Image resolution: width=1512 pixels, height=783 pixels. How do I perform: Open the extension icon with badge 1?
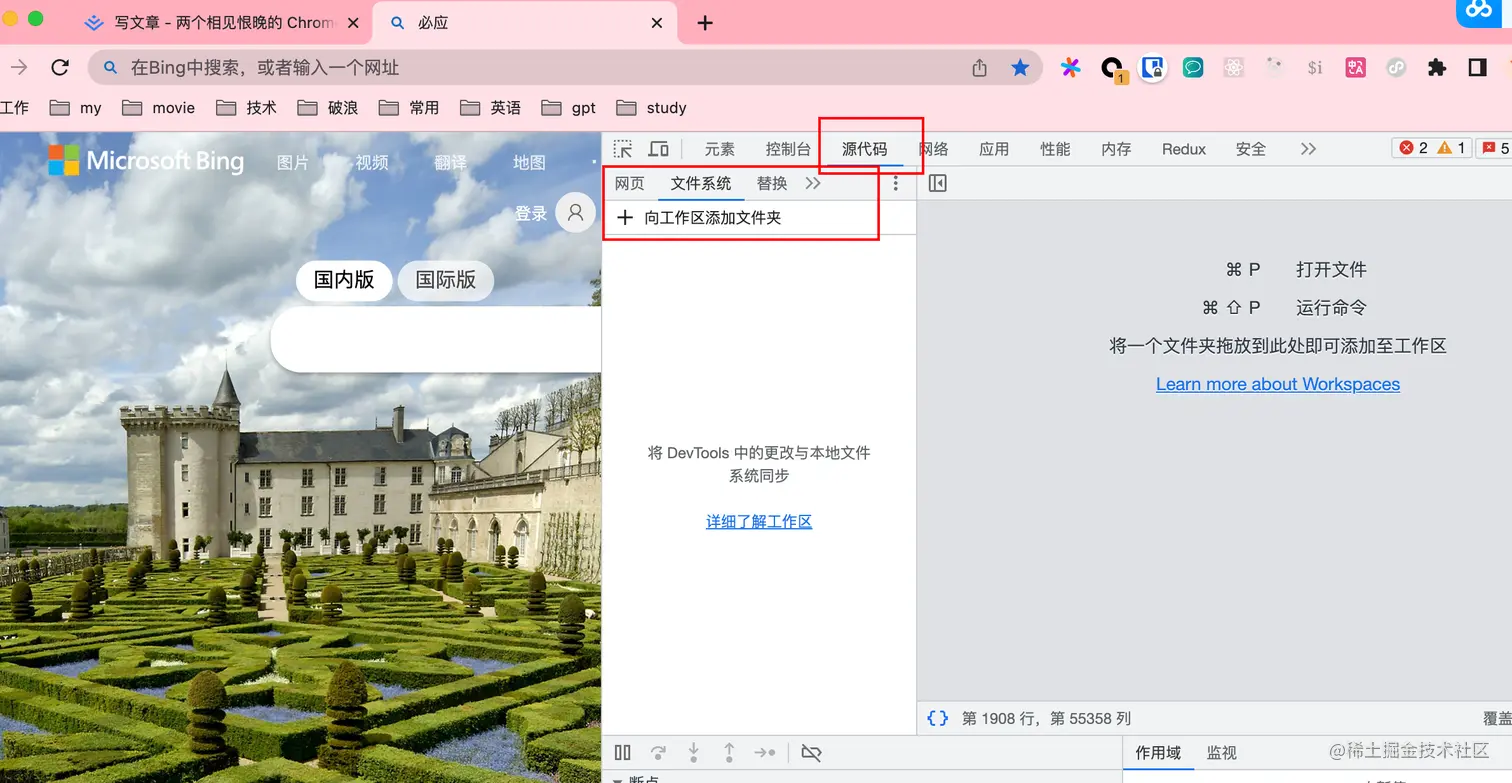pos(1113,69)
